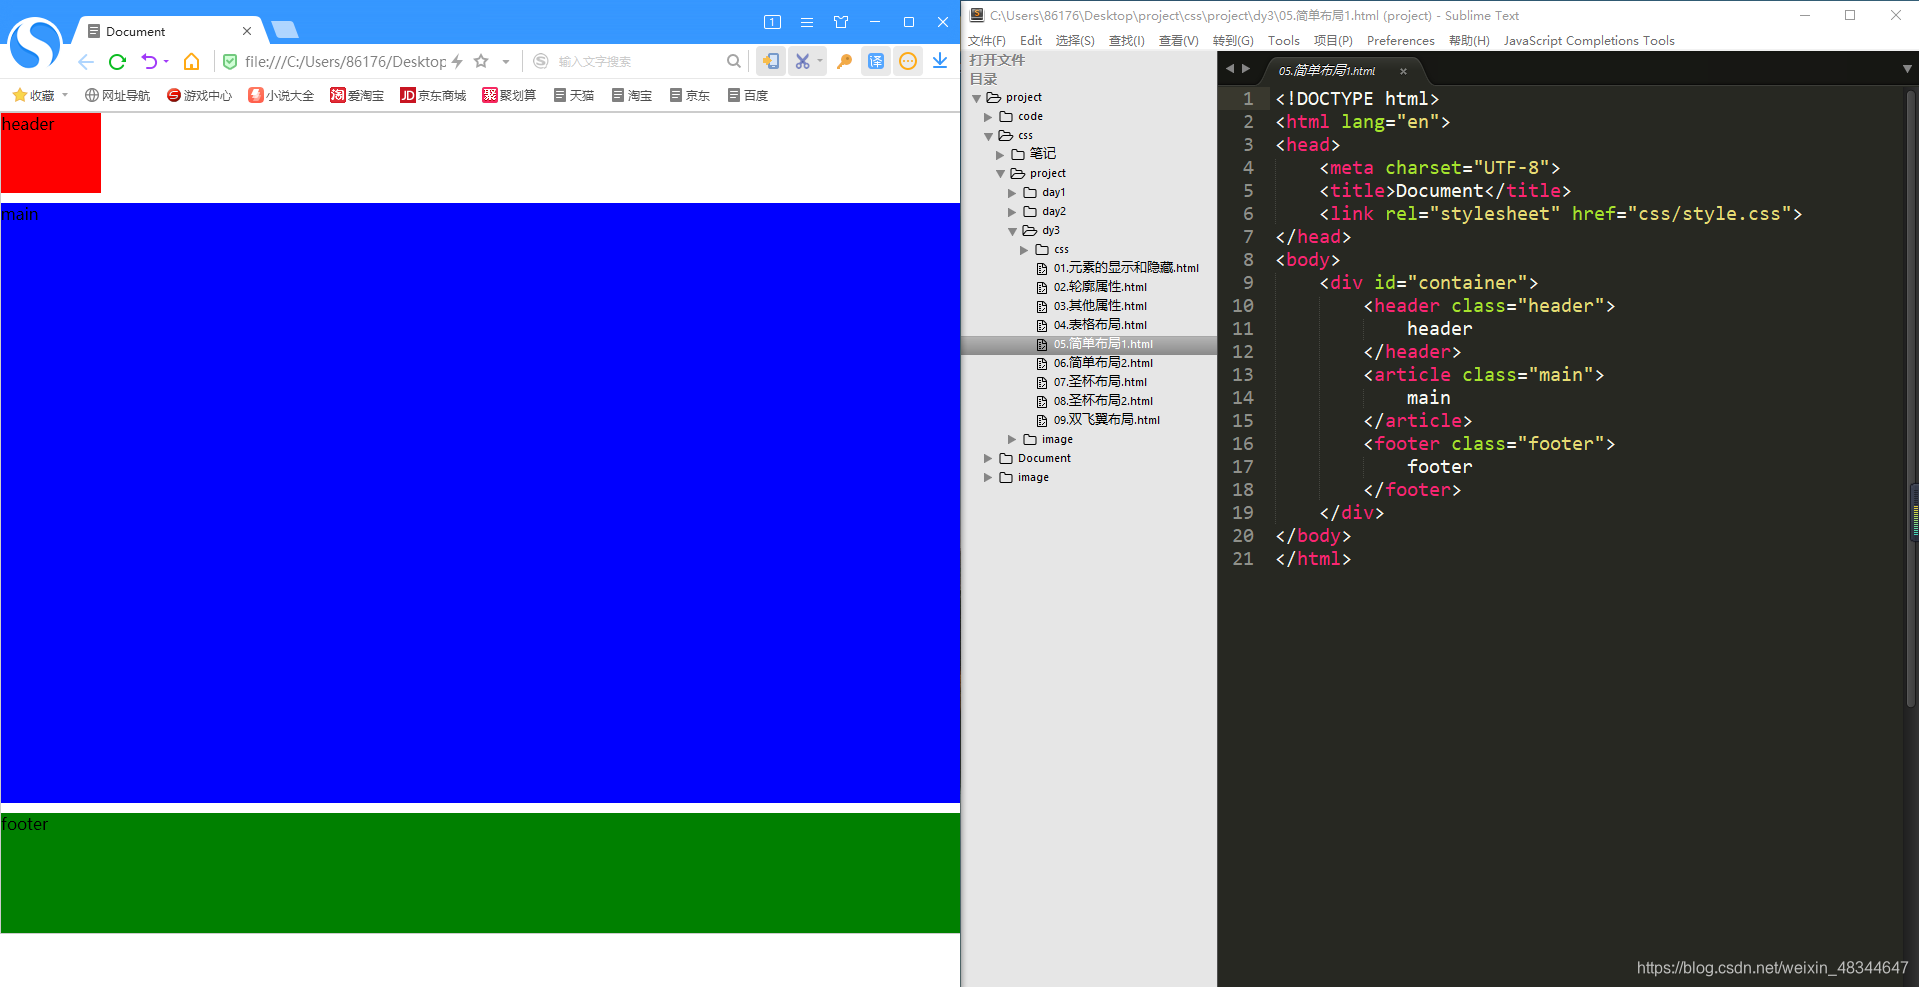
Task: Select the Document browser tab
Action: pos(166,31)
